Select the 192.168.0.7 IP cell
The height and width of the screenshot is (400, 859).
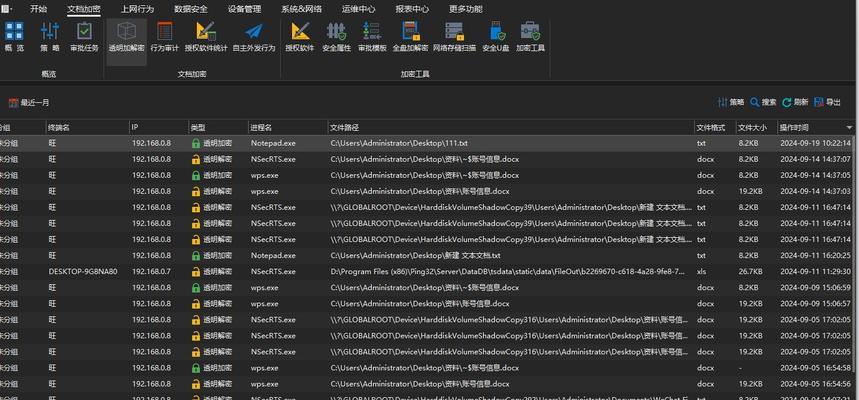point(151,272)
